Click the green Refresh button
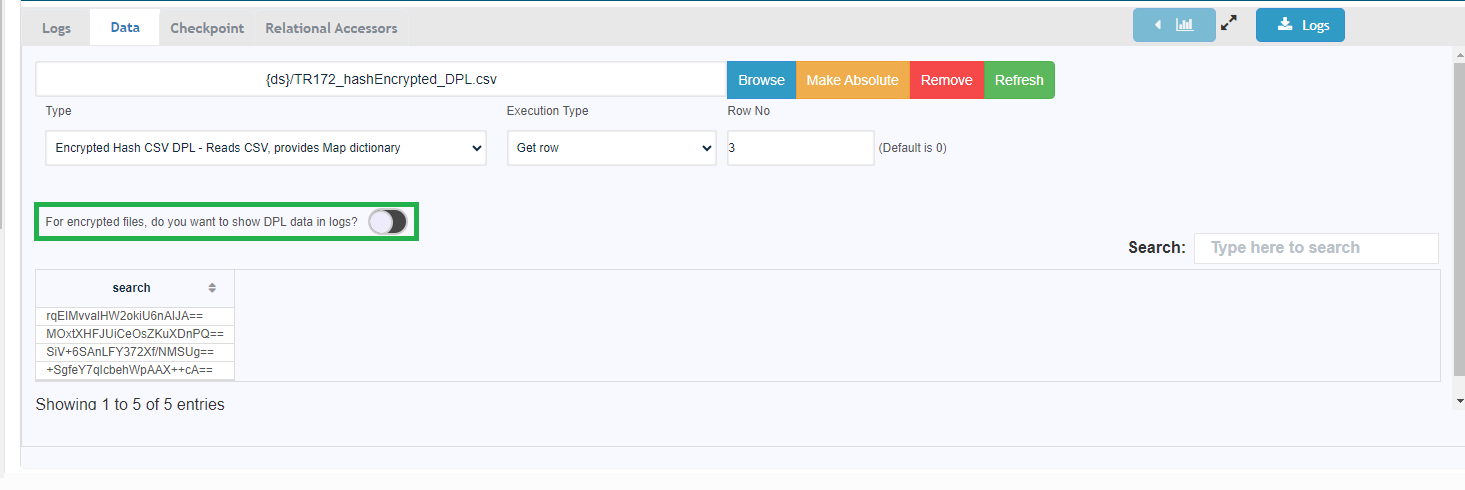 click(1019, 80)
